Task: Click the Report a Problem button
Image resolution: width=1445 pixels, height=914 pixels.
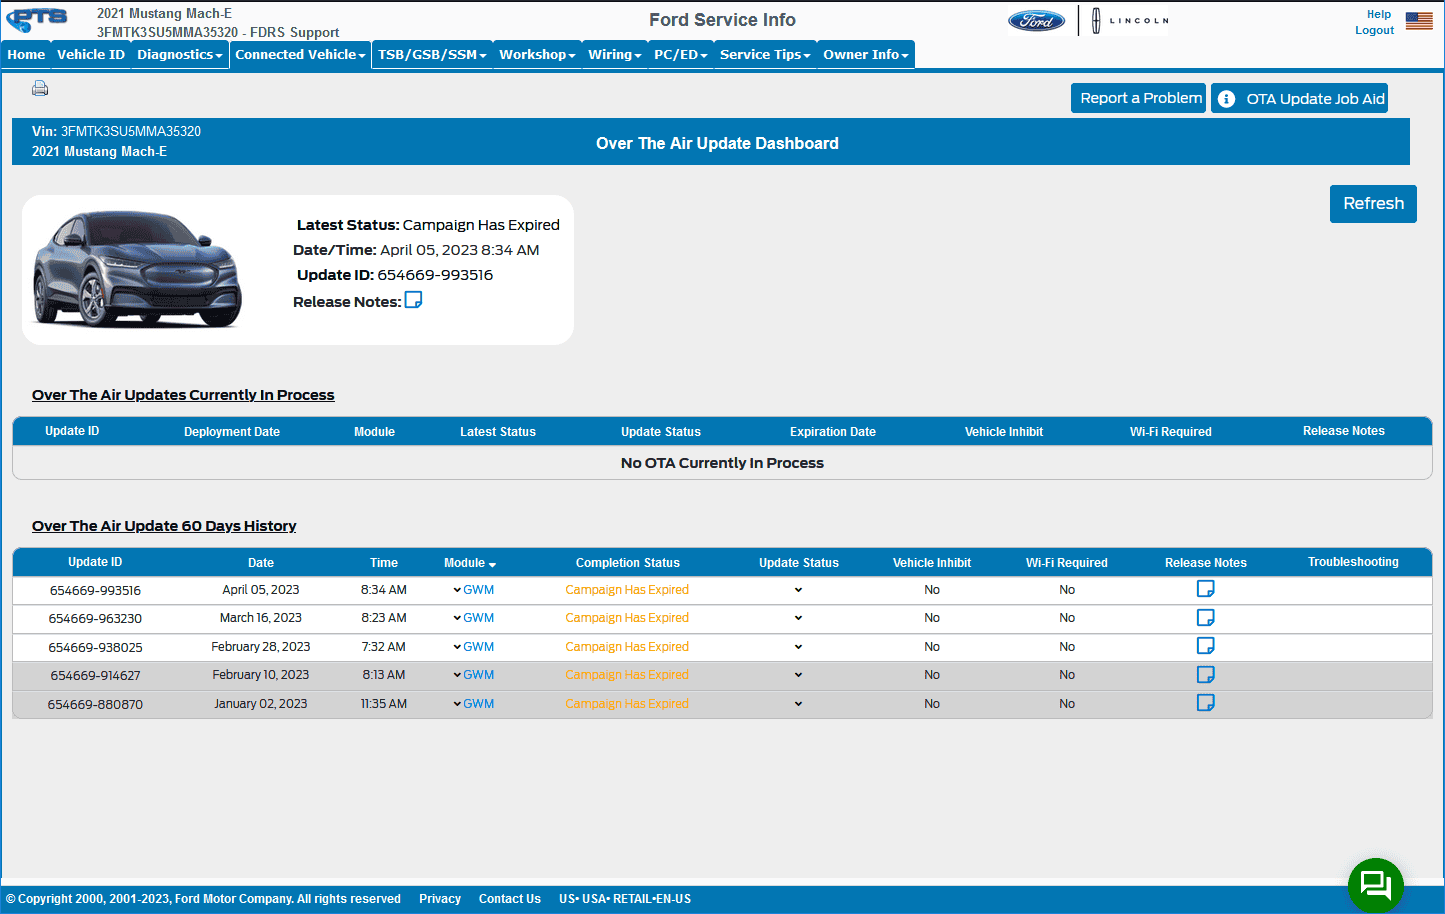Action: [1140, 98]
